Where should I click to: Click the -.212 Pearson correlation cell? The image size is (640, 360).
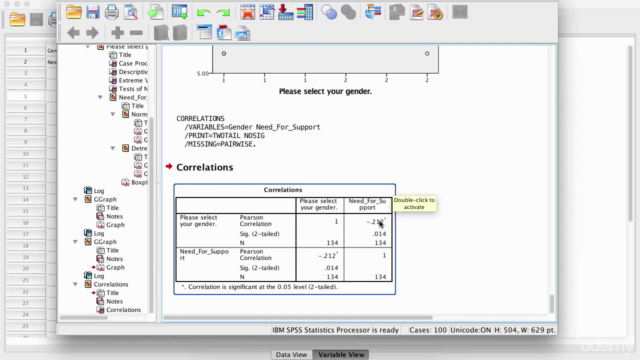point(328,256)
